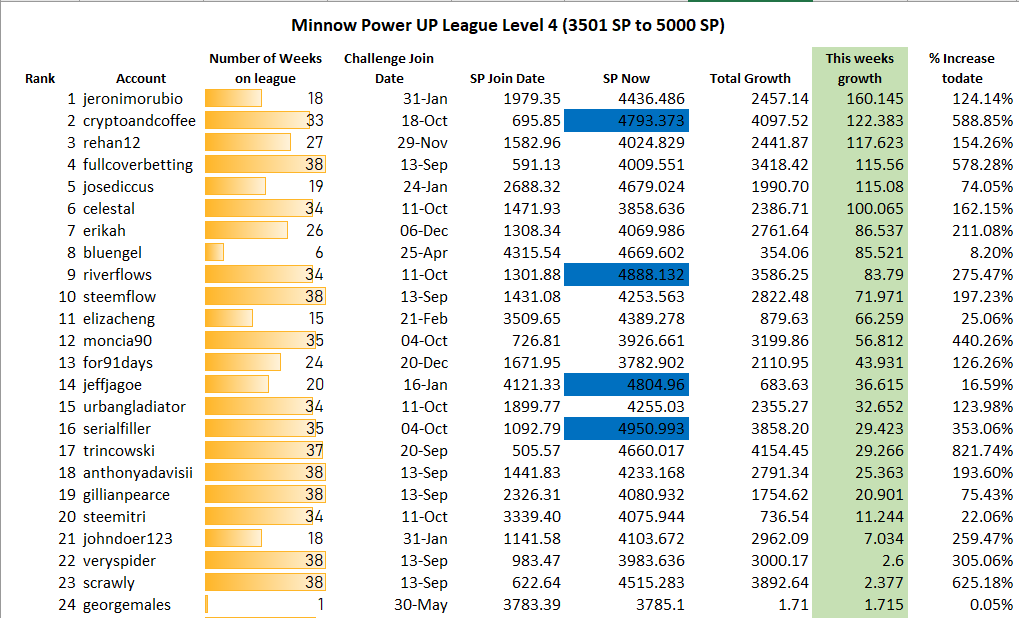Screen dimensions: 1019x618
Task: Select this week's growth value 2.6
Action: [x=893, y=561]
